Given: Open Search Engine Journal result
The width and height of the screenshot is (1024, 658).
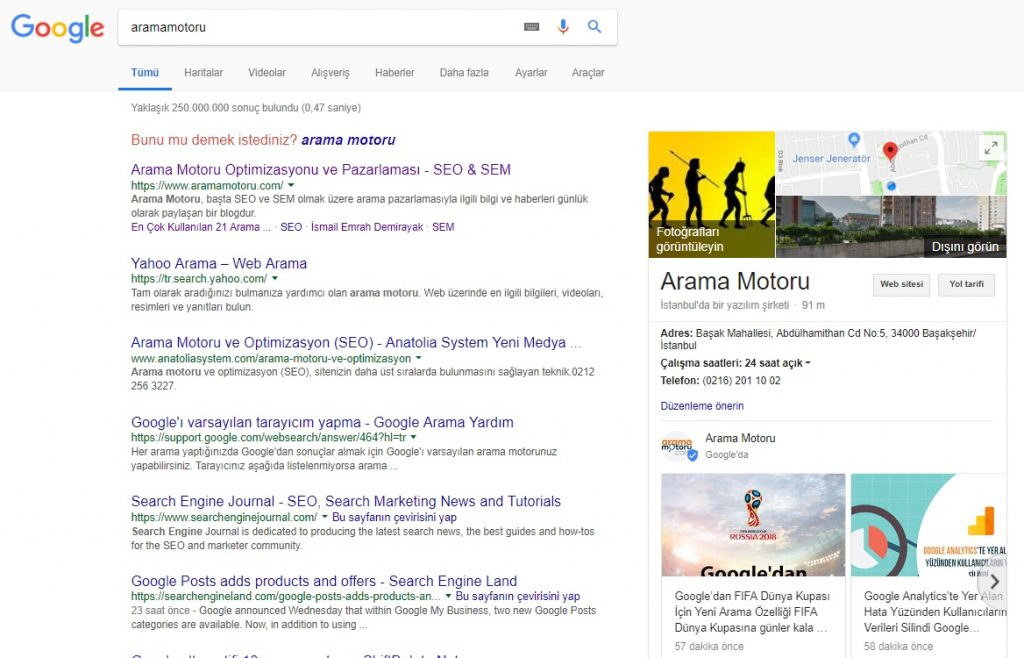Looking at the screenshot, I should tap(345, 501).
